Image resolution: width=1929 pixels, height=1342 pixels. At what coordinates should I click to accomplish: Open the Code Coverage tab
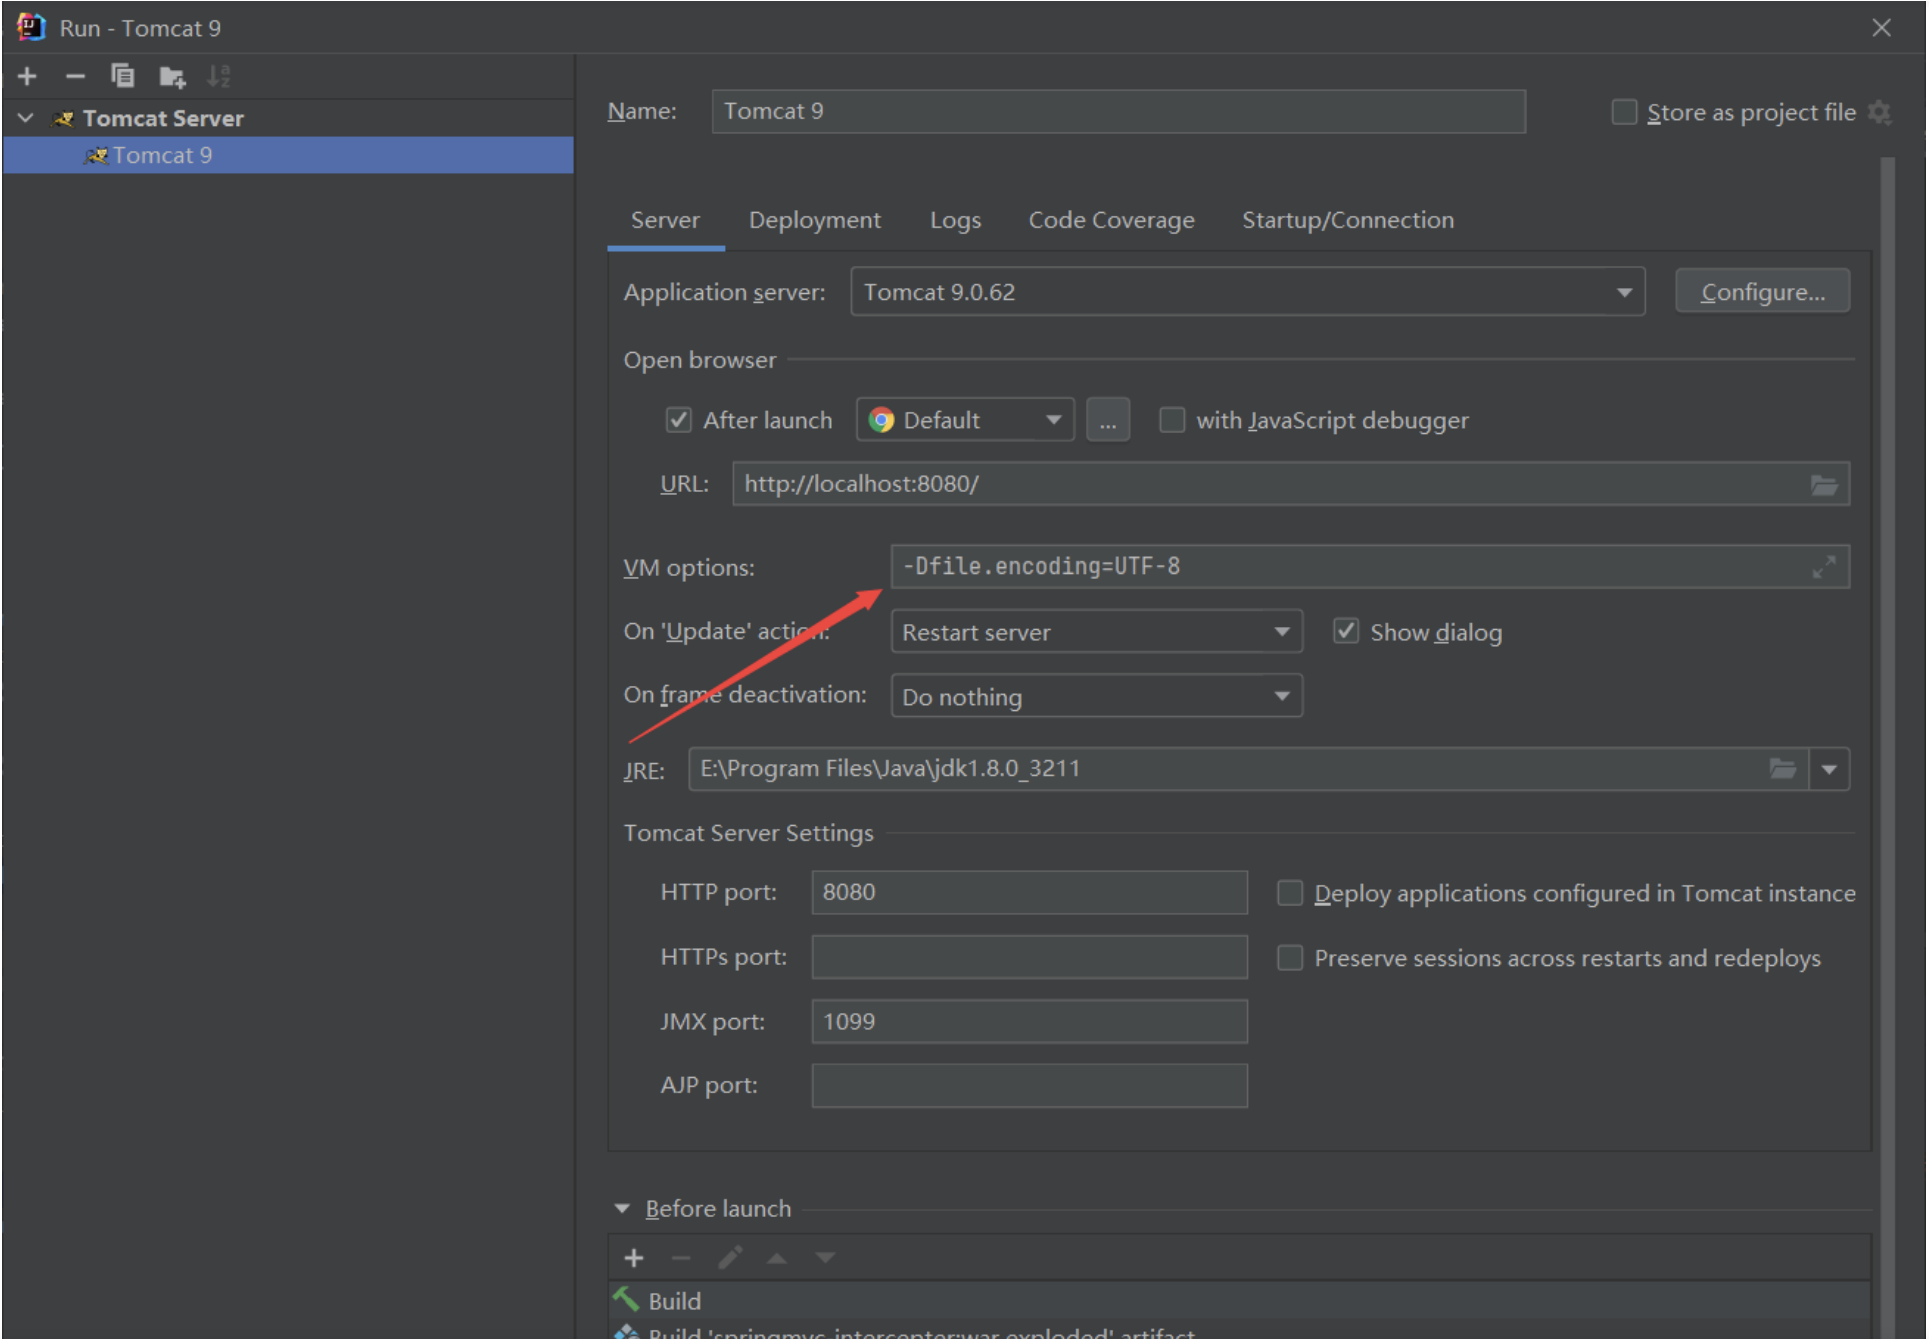coord(1111,220)
